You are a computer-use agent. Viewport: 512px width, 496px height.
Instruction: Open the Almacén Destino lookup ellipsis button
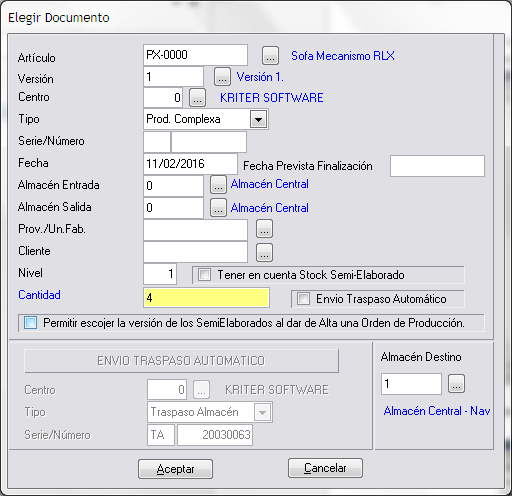click(456, 384)
